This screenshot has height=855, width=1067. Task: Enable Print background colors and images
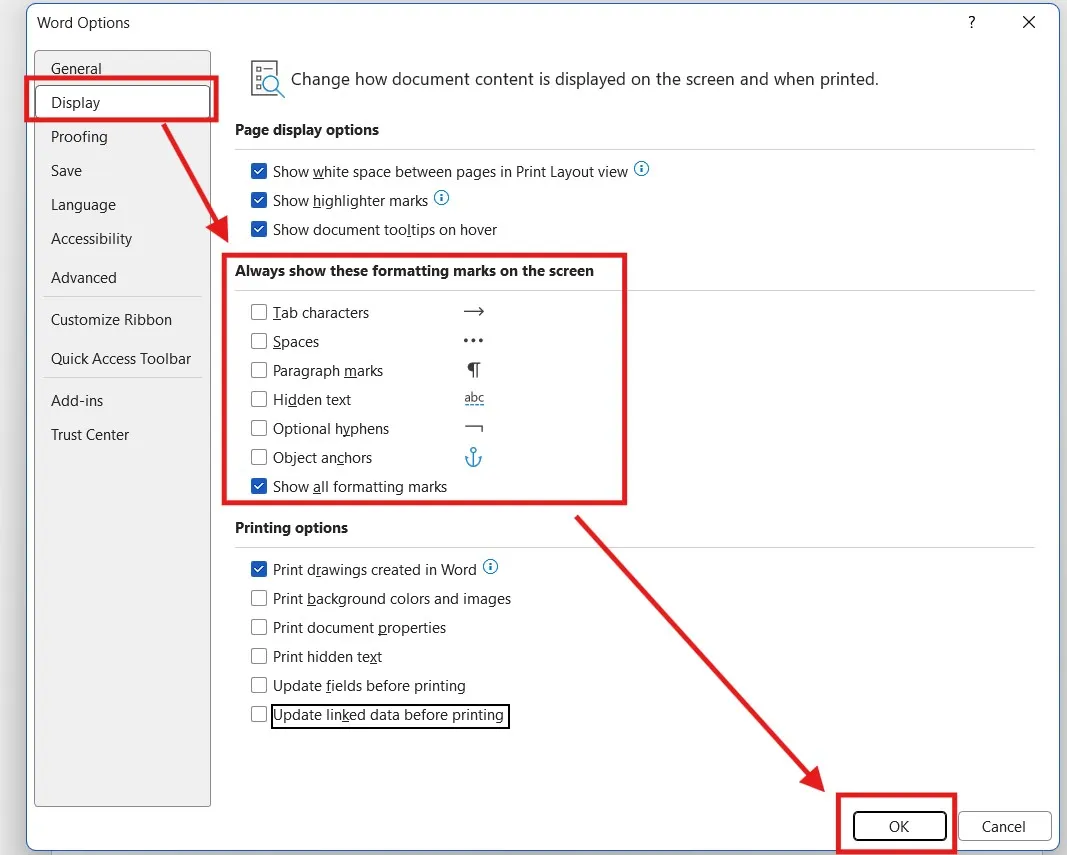pos(259,598)
